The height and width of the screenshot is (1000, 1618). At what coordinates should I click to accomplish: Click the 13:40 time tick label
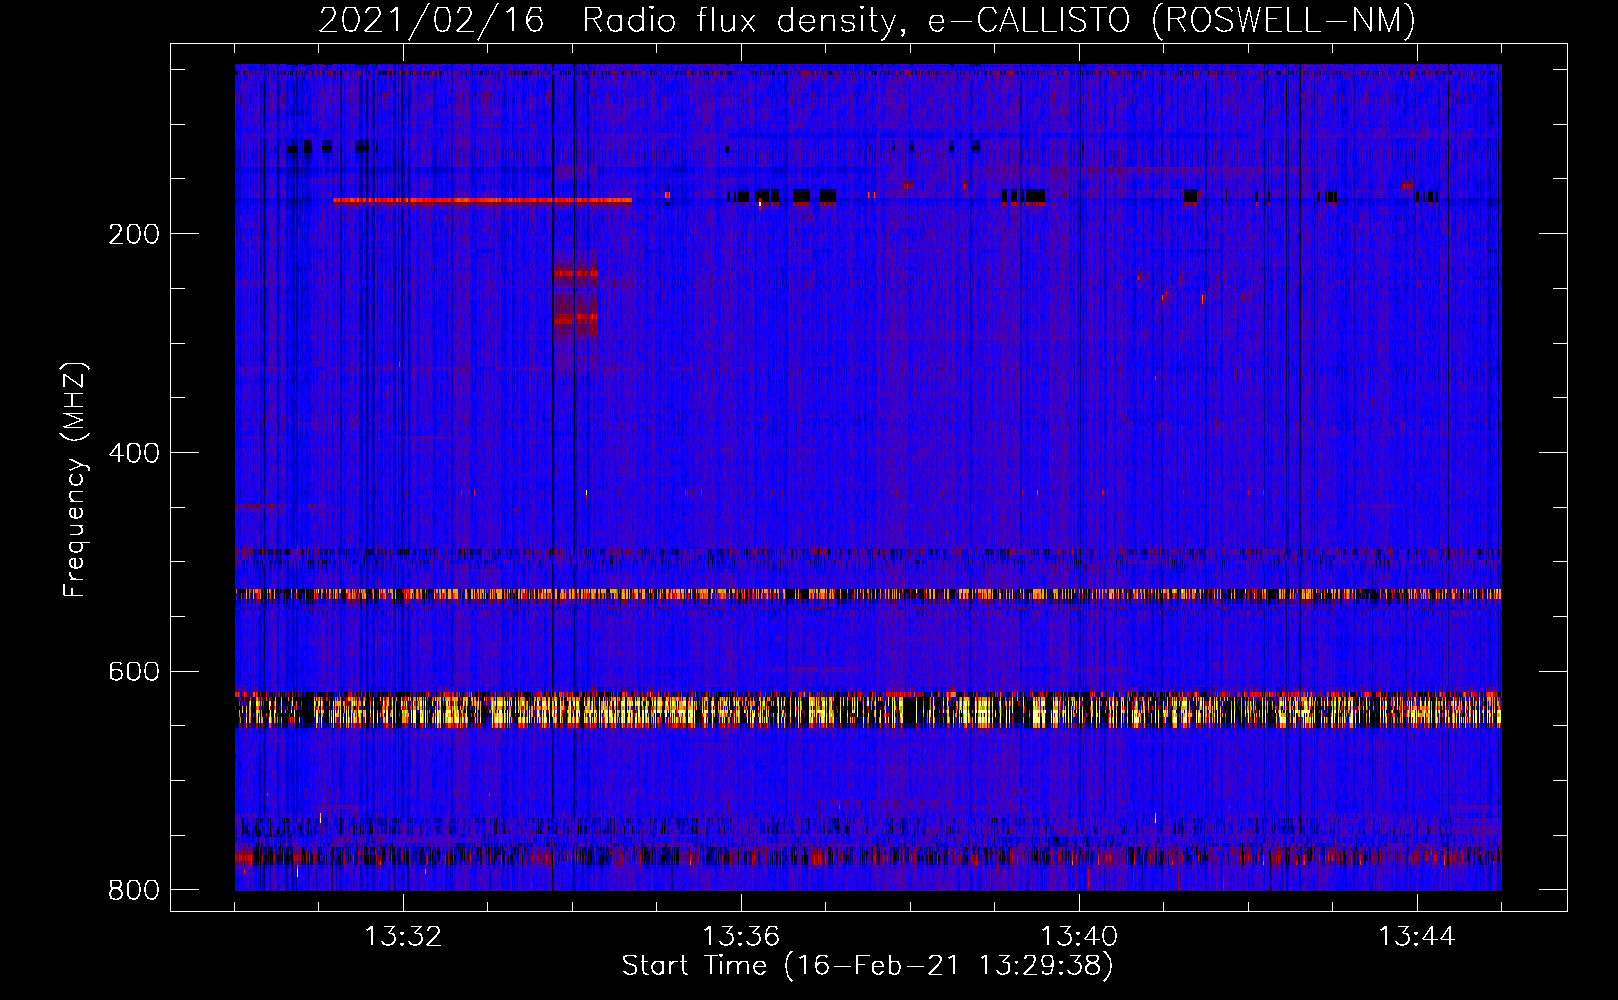point(1079,937)
